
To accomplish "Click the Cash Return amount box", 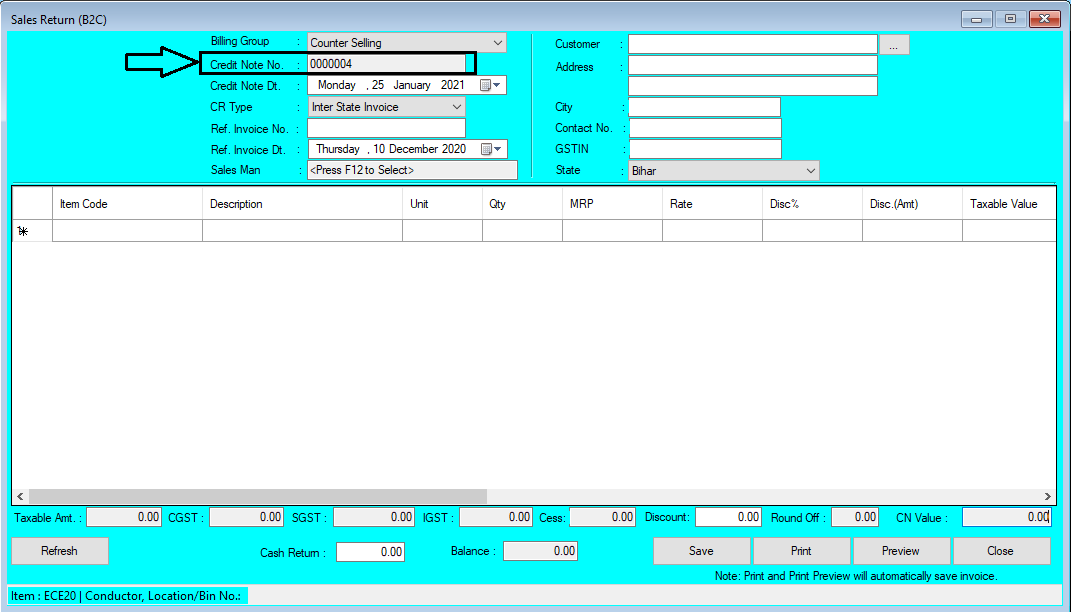I will coord(370,551).
